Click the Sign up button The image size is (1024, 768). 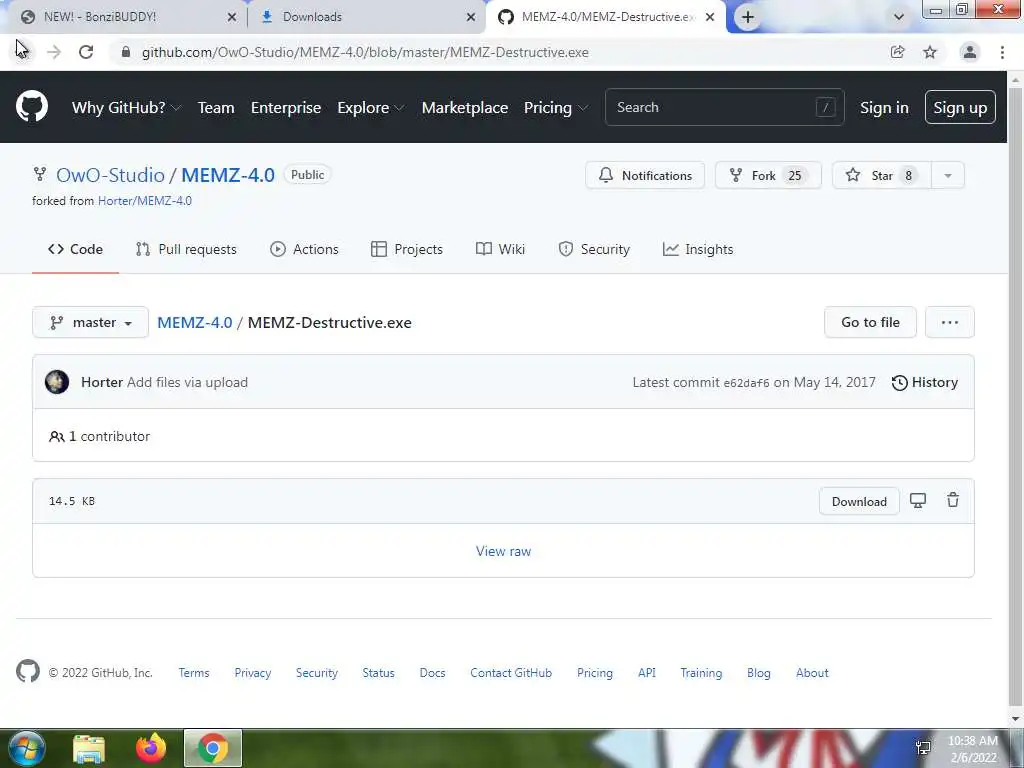tap(960, 107)
